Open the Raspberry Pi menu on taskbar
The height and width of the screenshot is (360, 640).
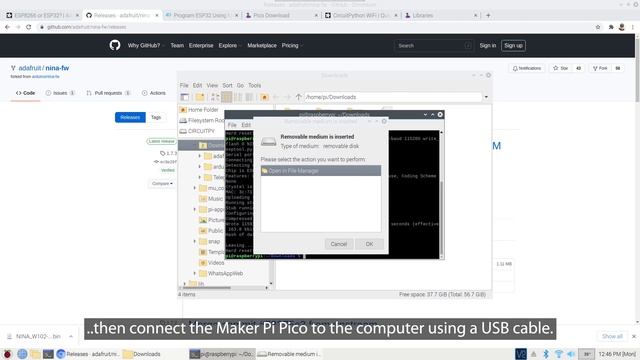click(7, 354)
